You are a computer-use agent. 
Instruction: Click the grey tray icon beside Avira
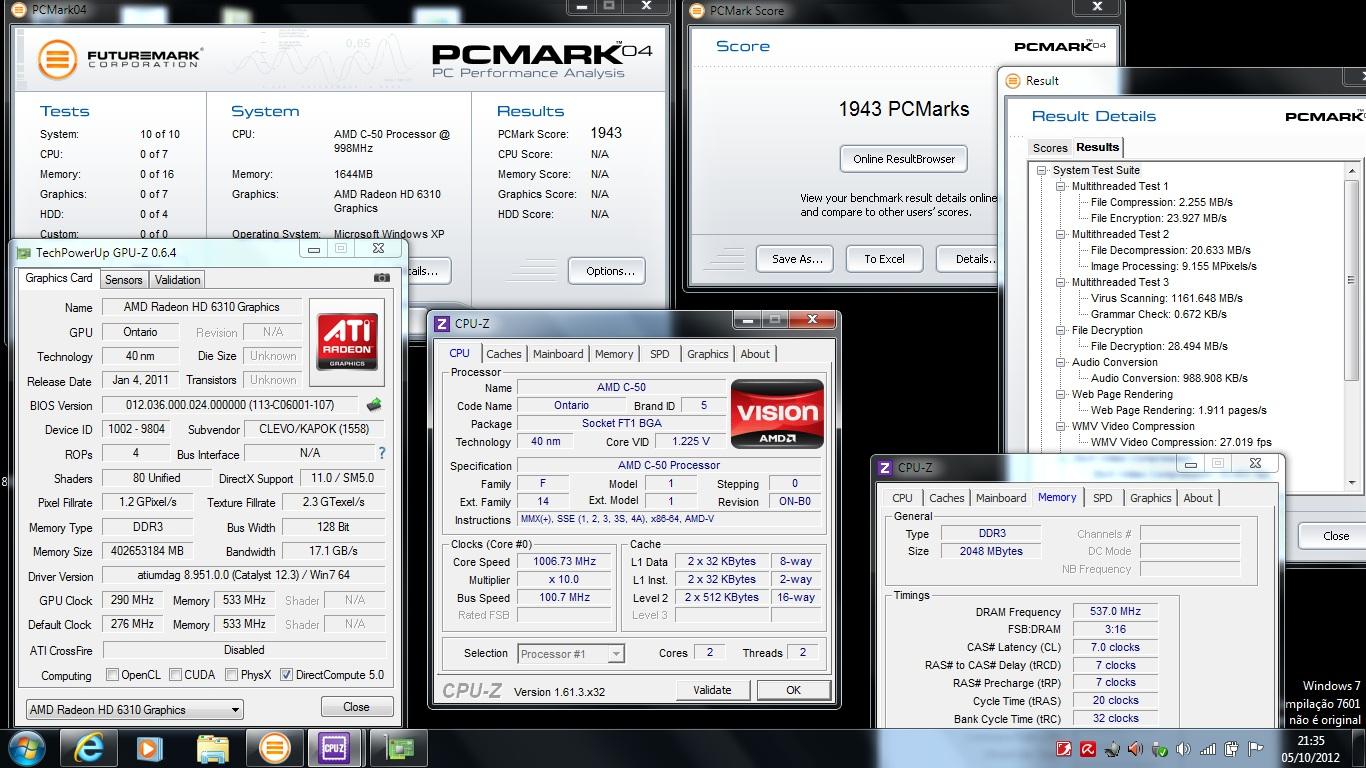tap(1111, 749)
